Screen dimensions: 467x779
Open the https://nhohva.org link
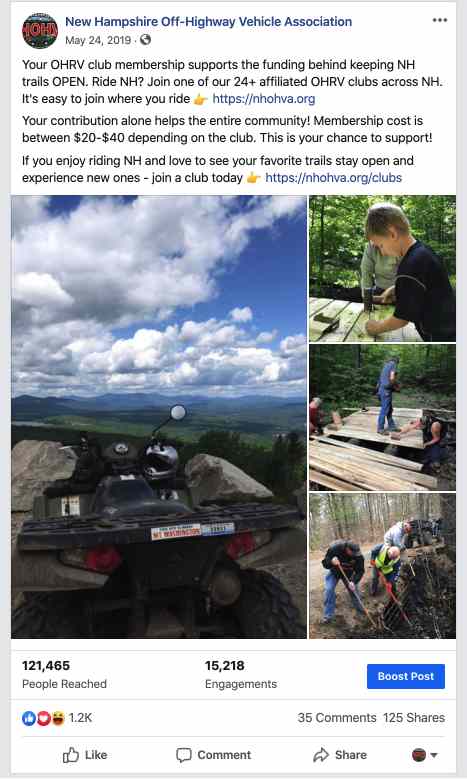coord(264,98)
